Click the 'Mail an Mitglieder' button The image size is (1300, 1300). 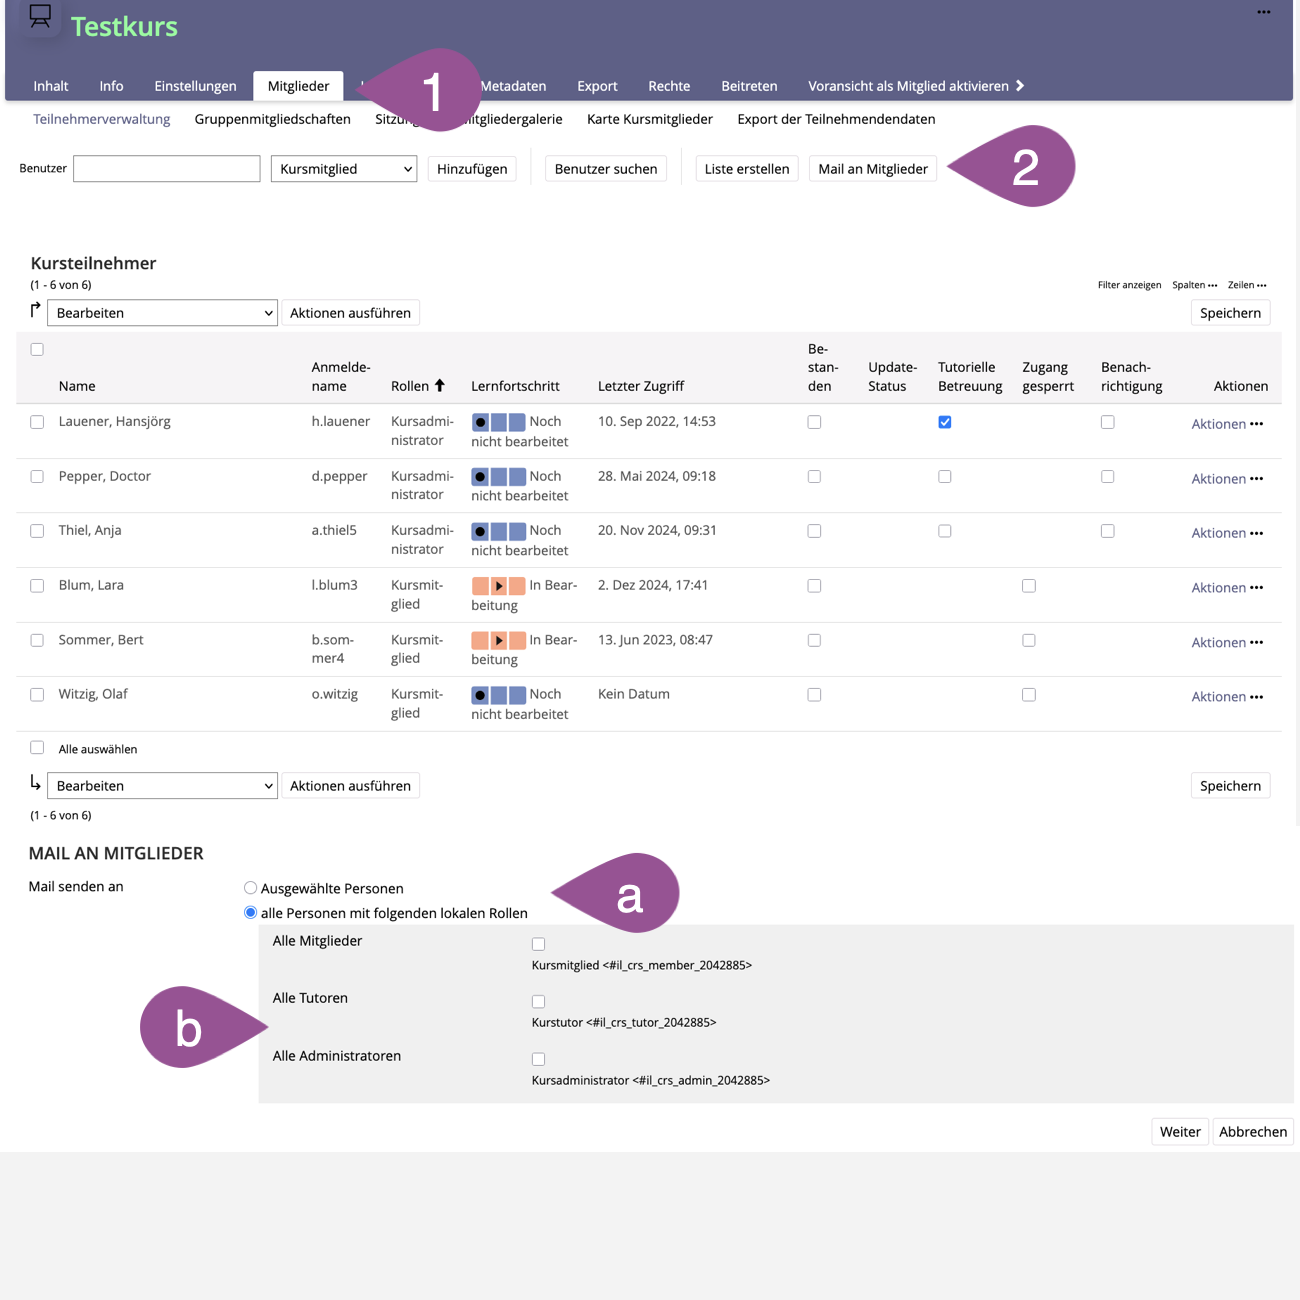click(x=872, y=169)
